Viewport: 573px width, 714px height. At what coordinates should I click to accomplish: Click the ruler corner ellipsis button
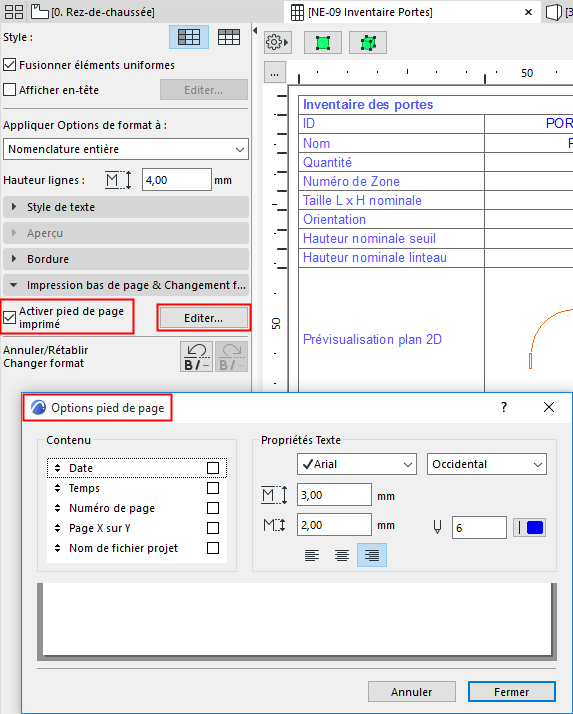pos(275,73)
